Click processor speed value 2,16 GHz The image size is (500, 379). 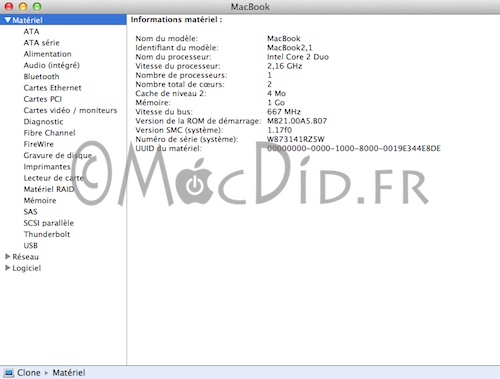pyautogui.click(x=284, y=66)
